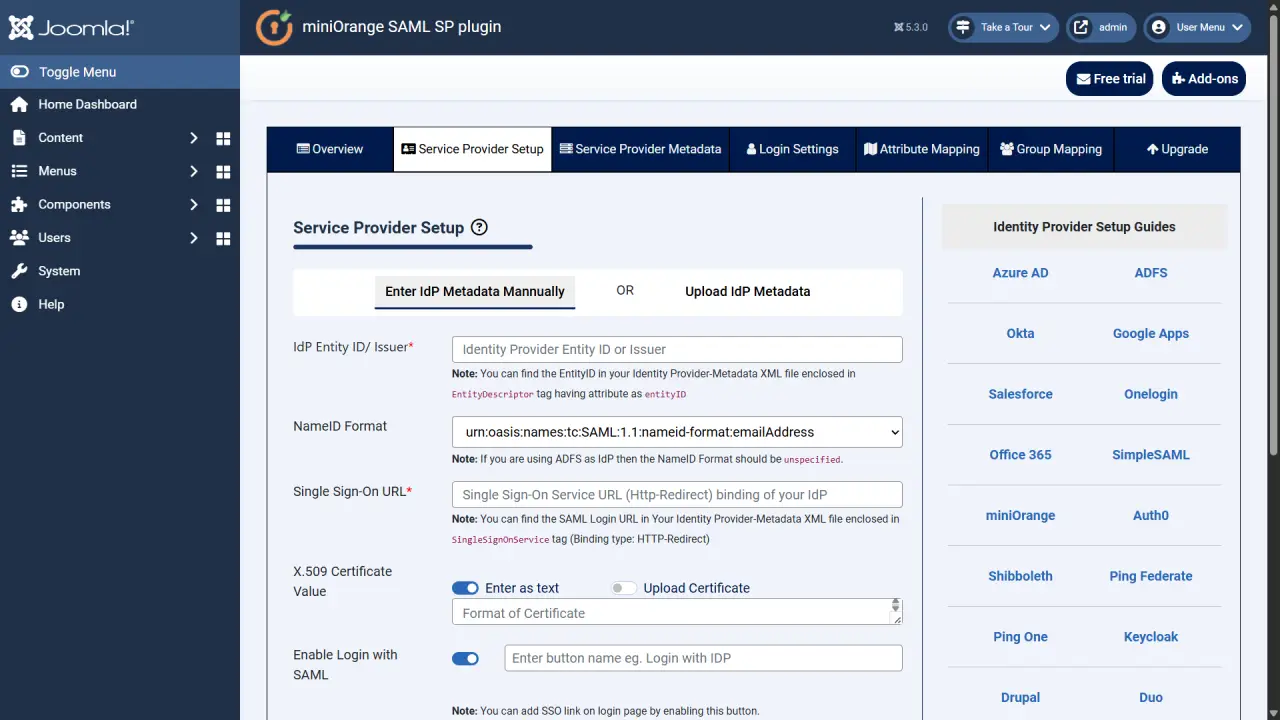Open the Attribute Mapping tab
The width and height of the screenshot is (1280, 720).
pyautogui.click(x=922, y=149)
